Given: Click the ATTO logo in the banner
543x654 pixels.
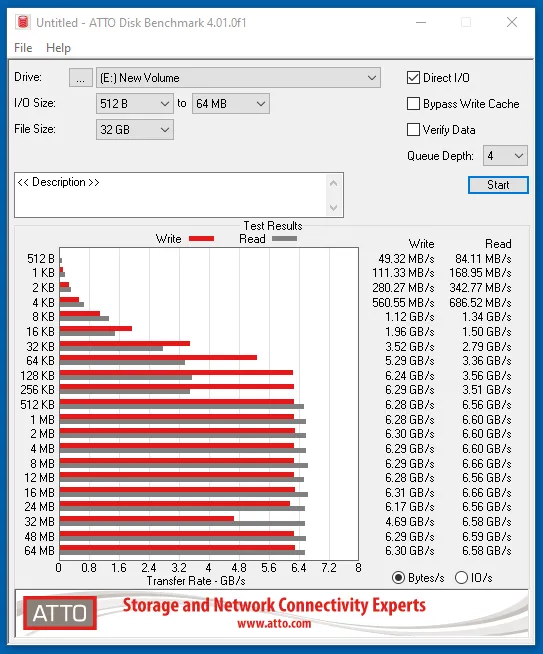Looking at the screenshot, I should 60,613.
